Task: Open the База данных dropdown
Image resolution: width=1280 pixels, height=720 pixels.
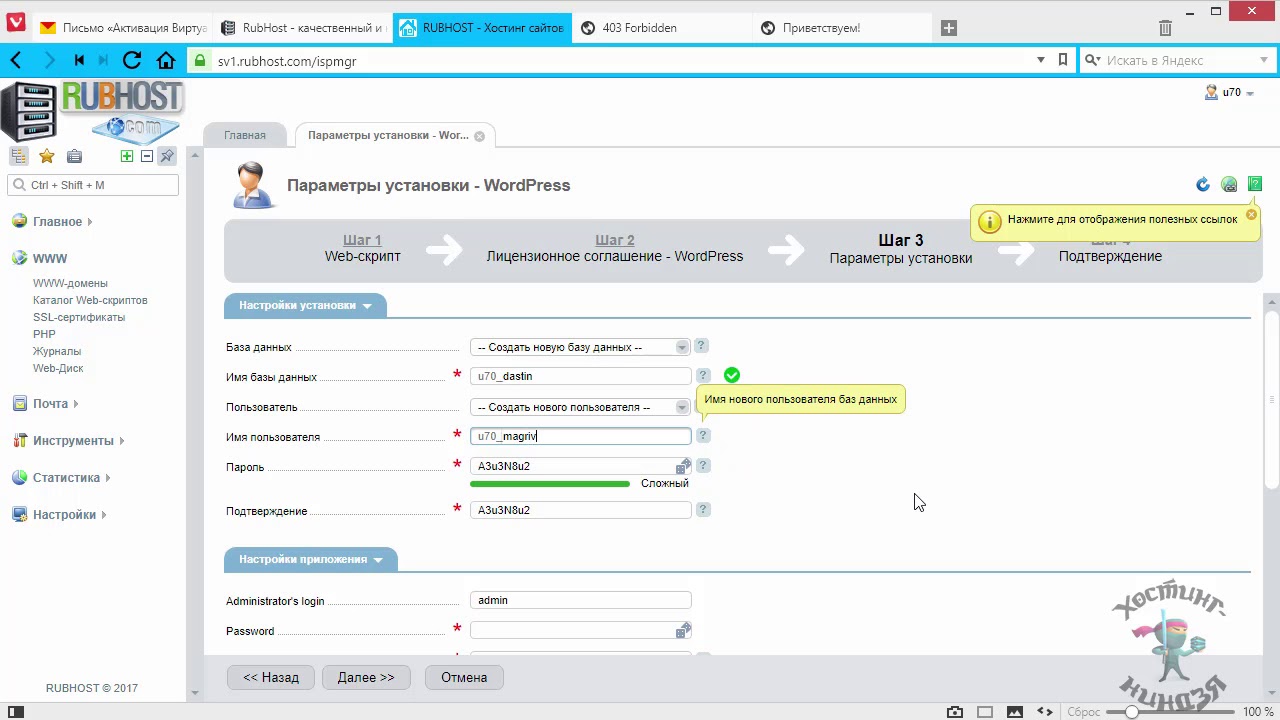Action: [x=580, y=347]
